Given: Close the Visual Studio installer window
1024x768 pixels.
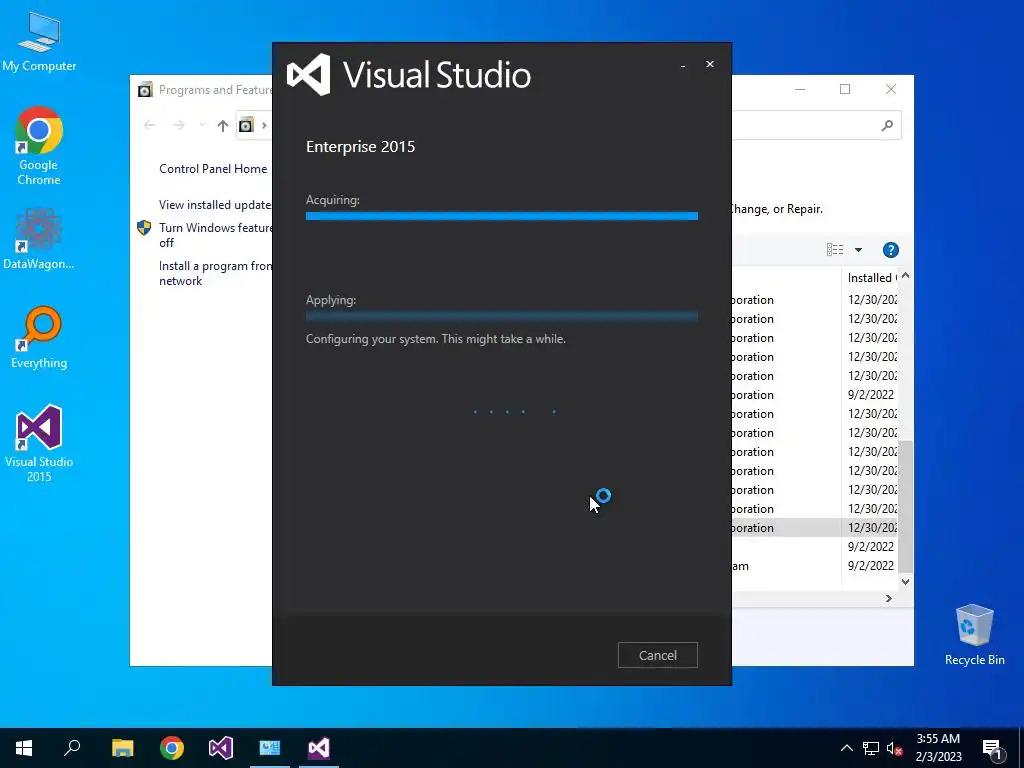Looking at the screenshot, I should [709, 64].
